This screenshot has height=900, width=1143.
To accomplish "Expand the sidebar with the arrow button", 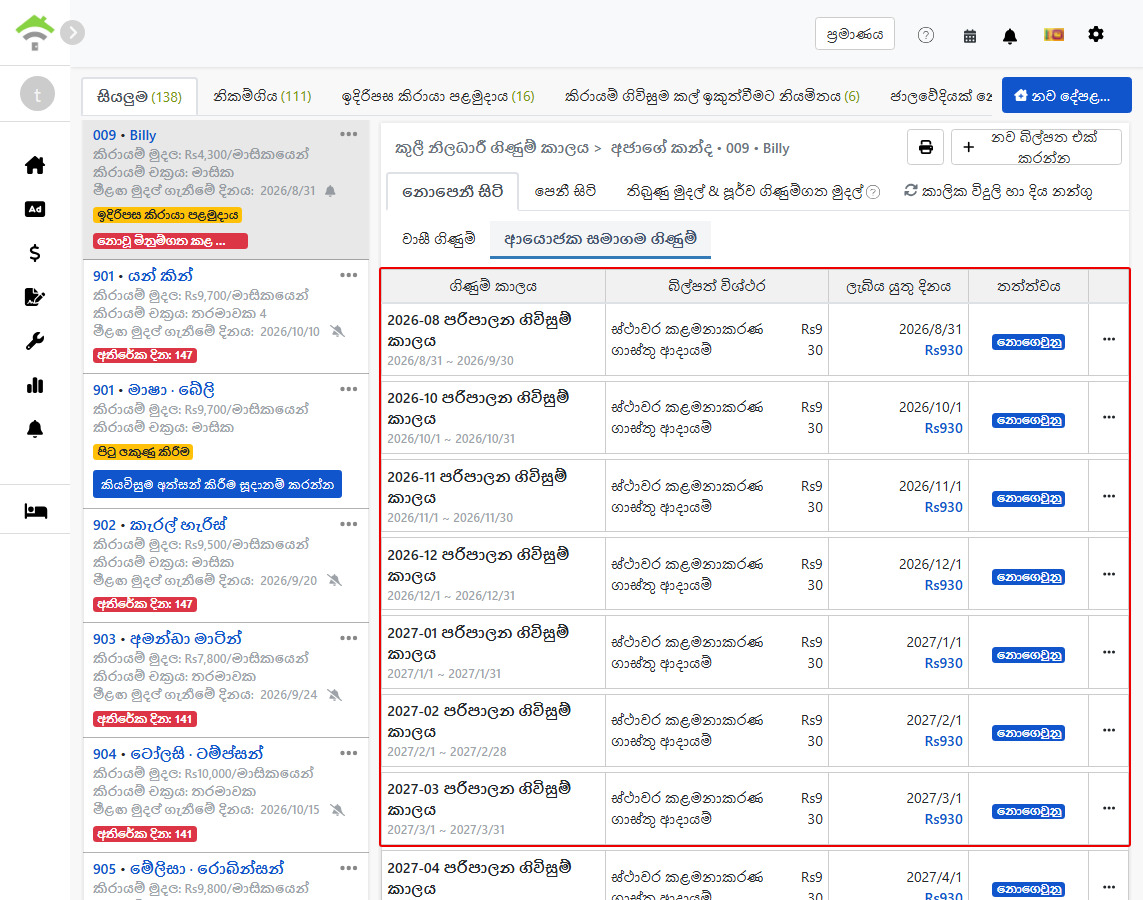I will coord(72,33).
